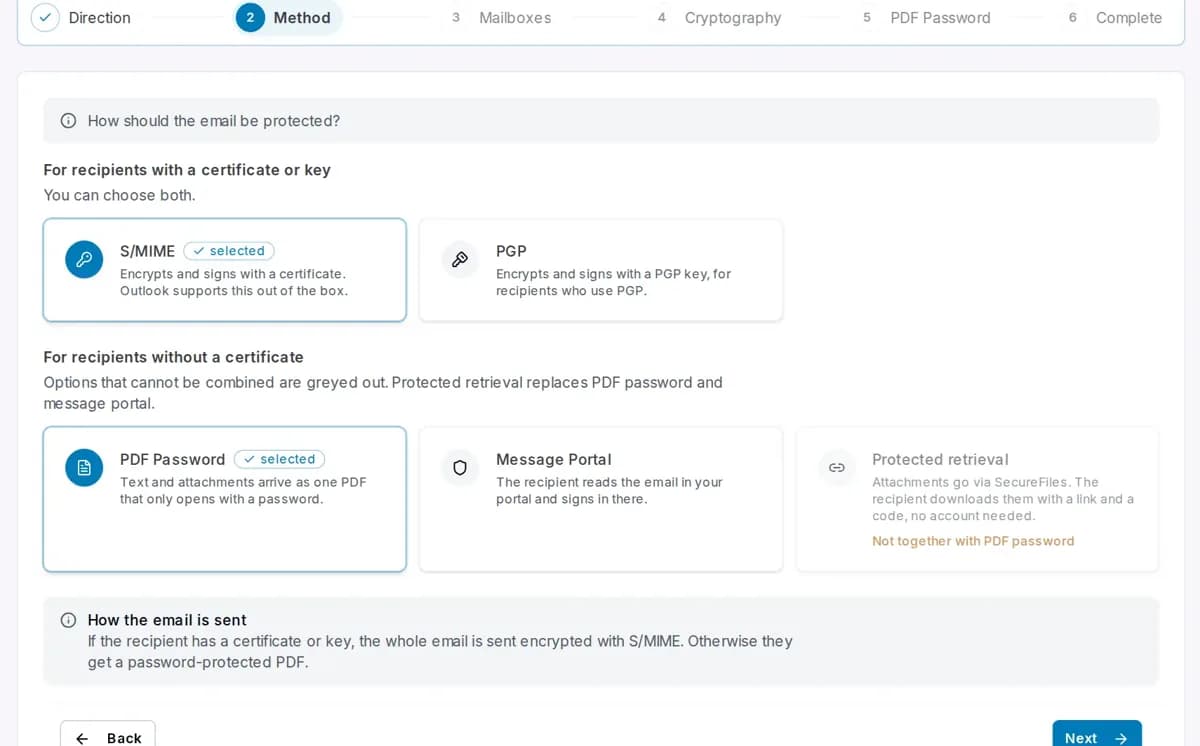Click the right arrow on the Next button
1200x746 pixels.
tap(1121, 738)
